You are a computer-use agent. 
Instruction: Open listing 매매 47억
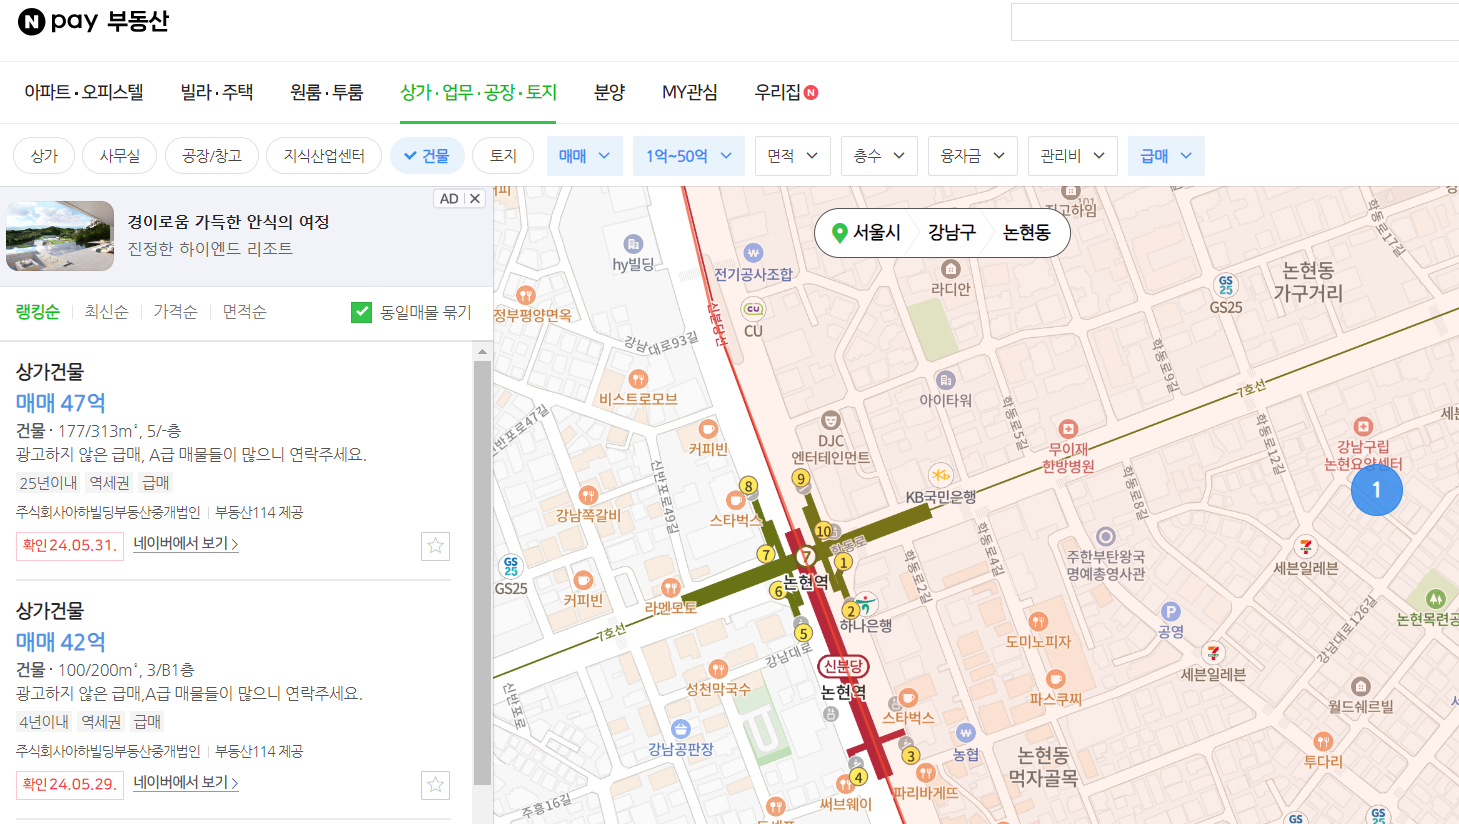[x=60, y=403]
